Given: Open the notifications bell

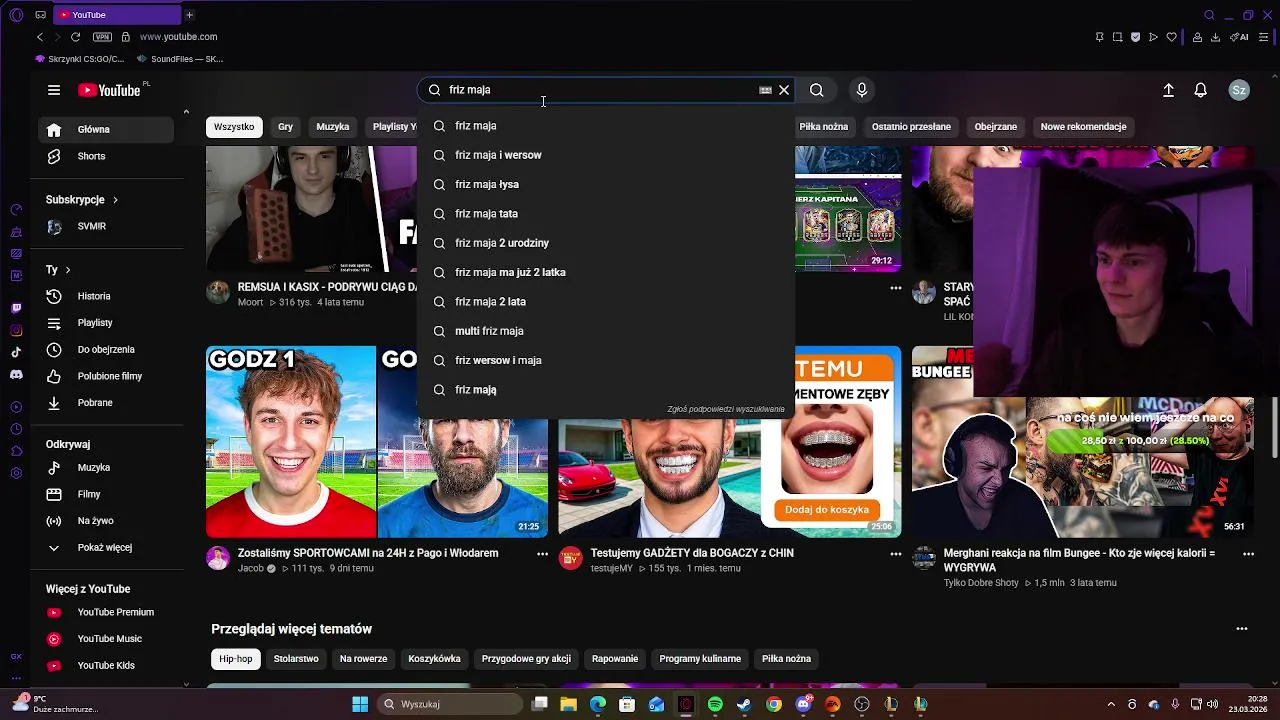Looking at the screenshot, I should 1201,90.
